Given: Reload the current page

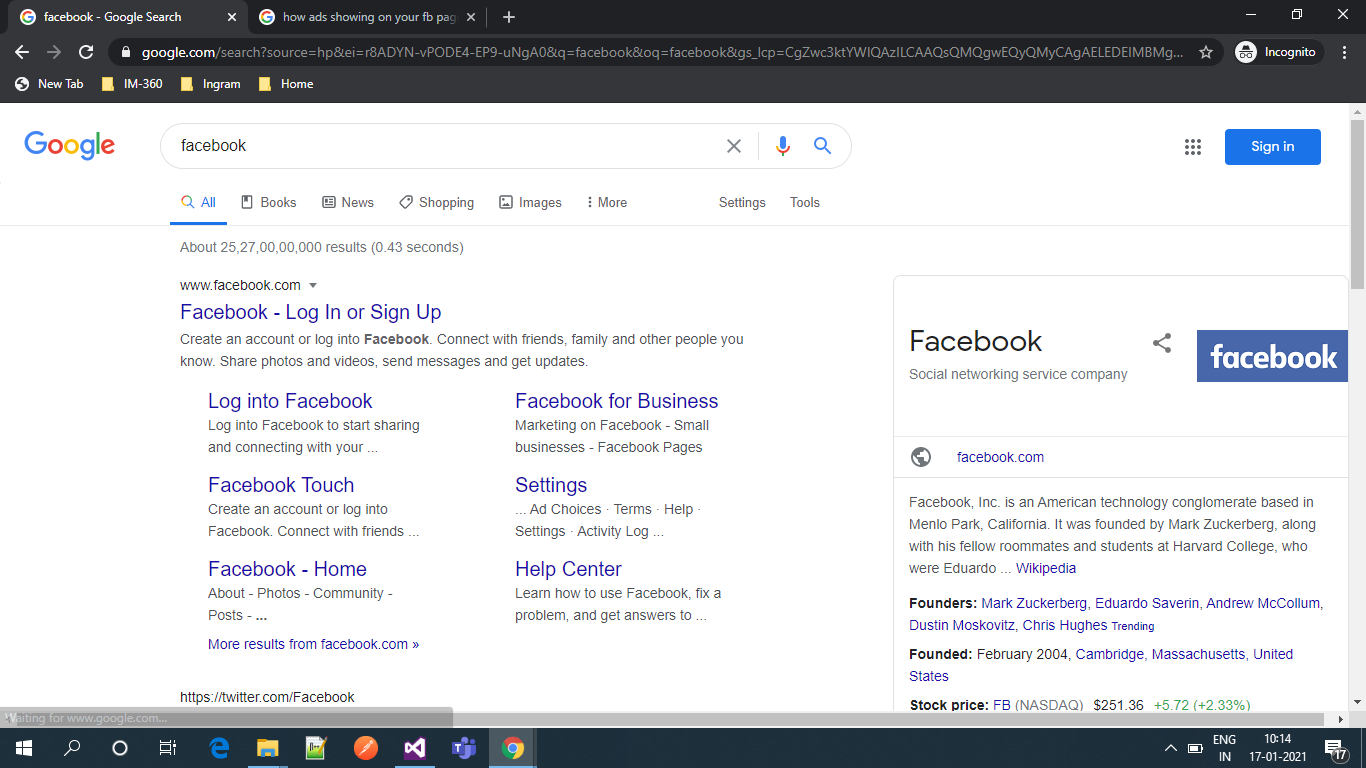Looking at the screenshot, I should 87,52.
